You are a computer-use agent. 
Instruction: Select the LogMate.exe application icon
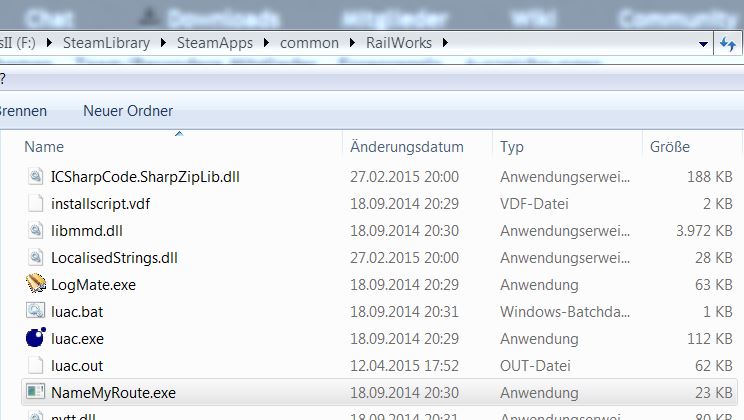click(36, 284)
